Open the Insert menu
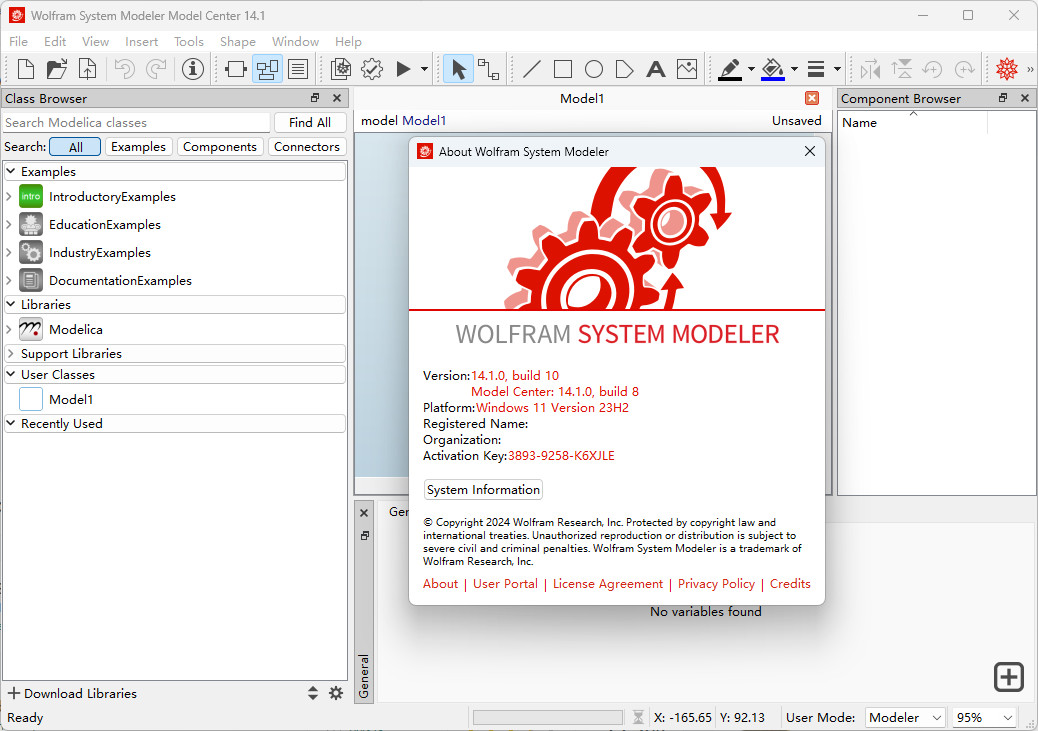Image resolution: width=1038 pixels, height=731 pixels. 142,42
